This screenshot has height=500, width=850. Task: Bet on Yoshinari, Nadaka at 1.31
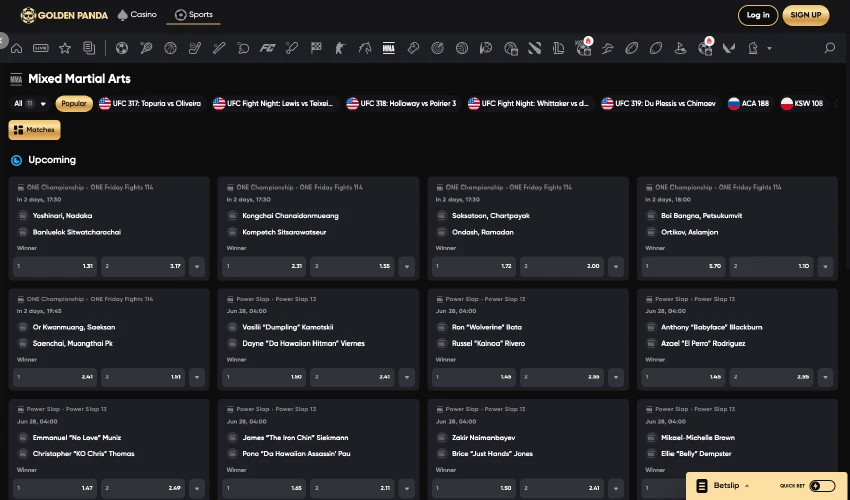[x=55, y=266]
